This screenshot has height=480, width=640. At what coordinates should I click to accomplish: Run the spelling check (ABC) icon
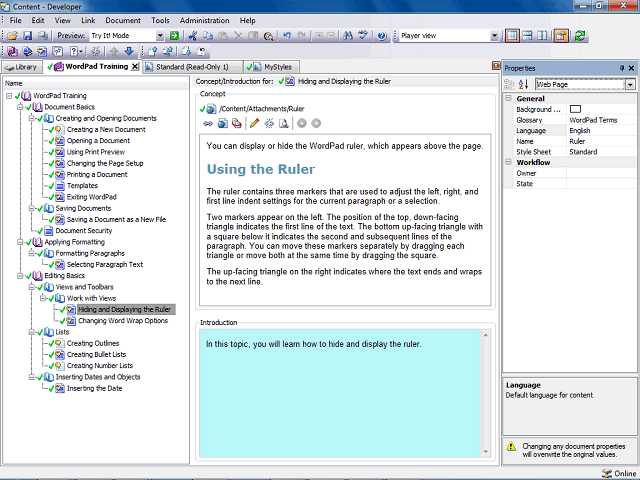pyautogui.click(x=363, y=36)
